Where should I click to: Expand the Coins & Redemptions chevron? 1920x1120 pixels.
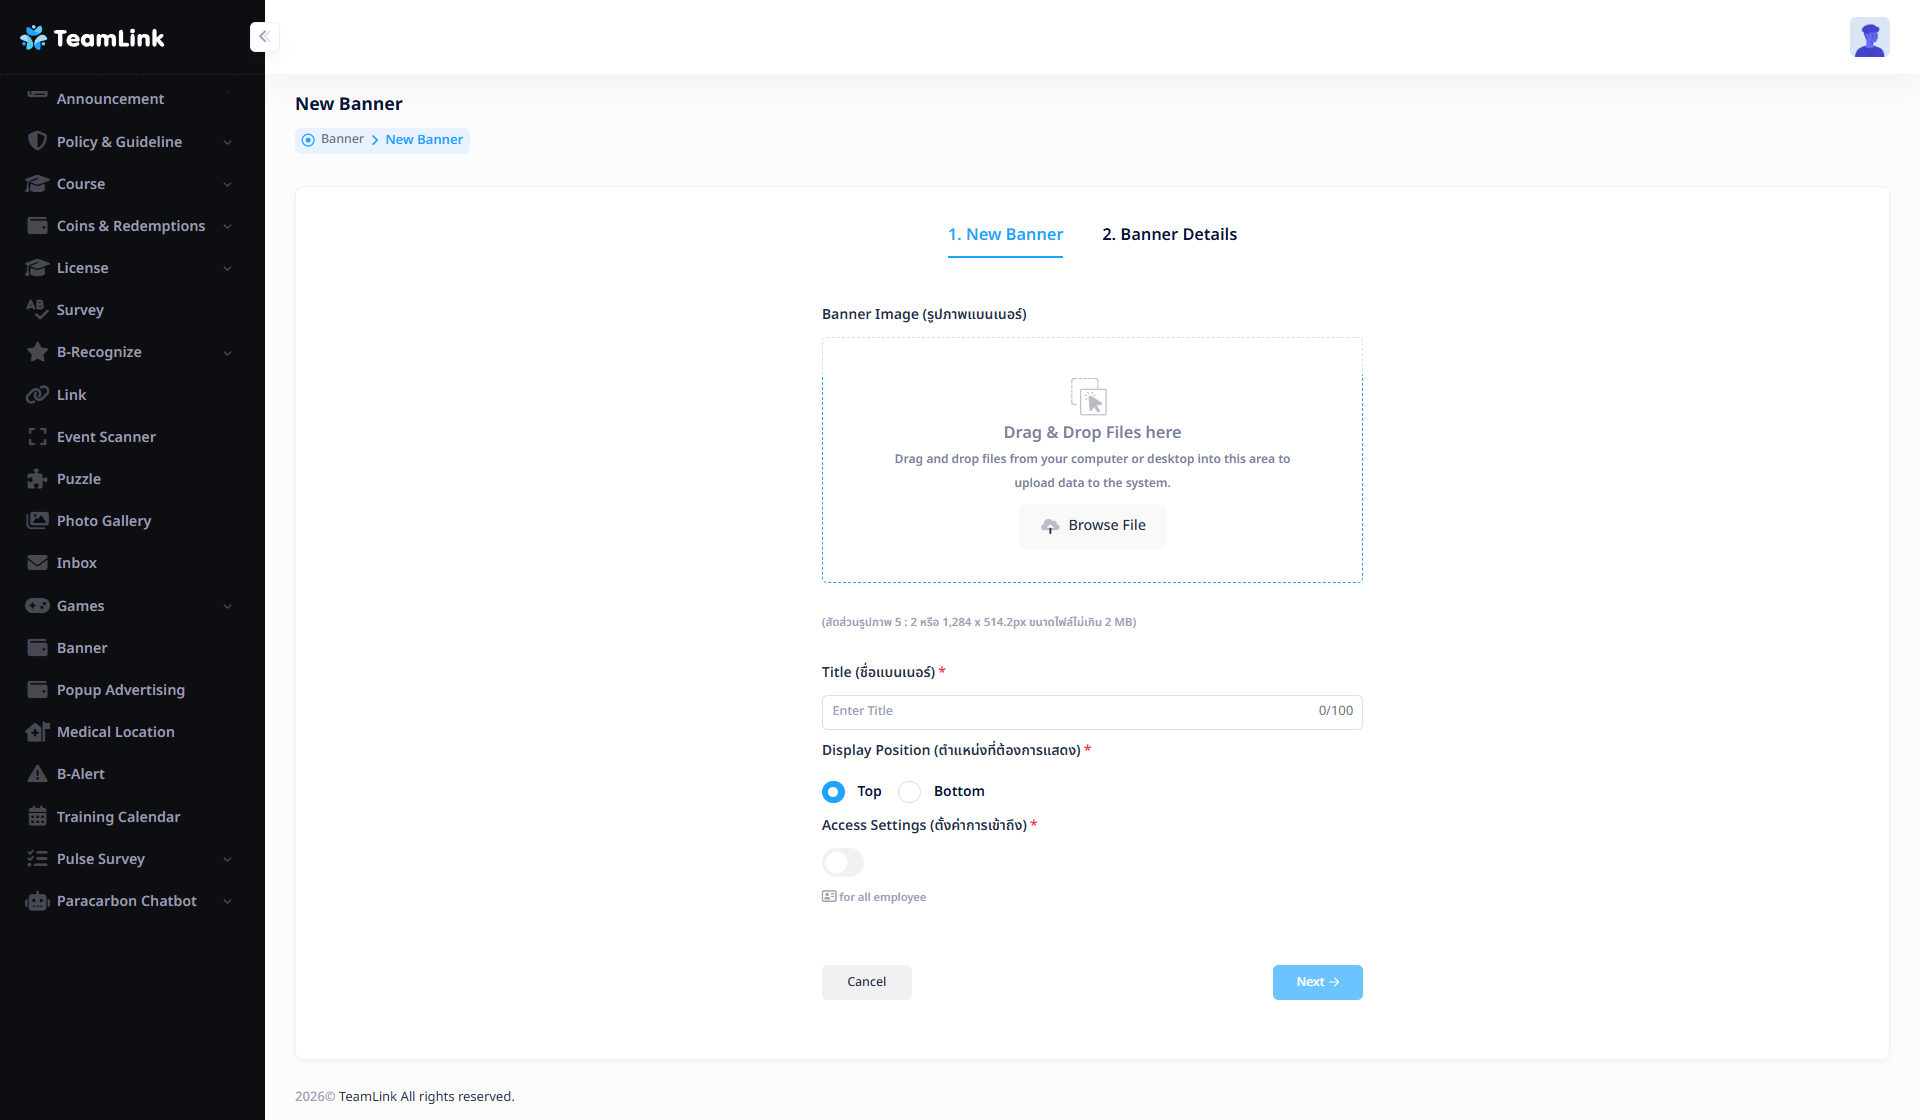tap(227, 227)
